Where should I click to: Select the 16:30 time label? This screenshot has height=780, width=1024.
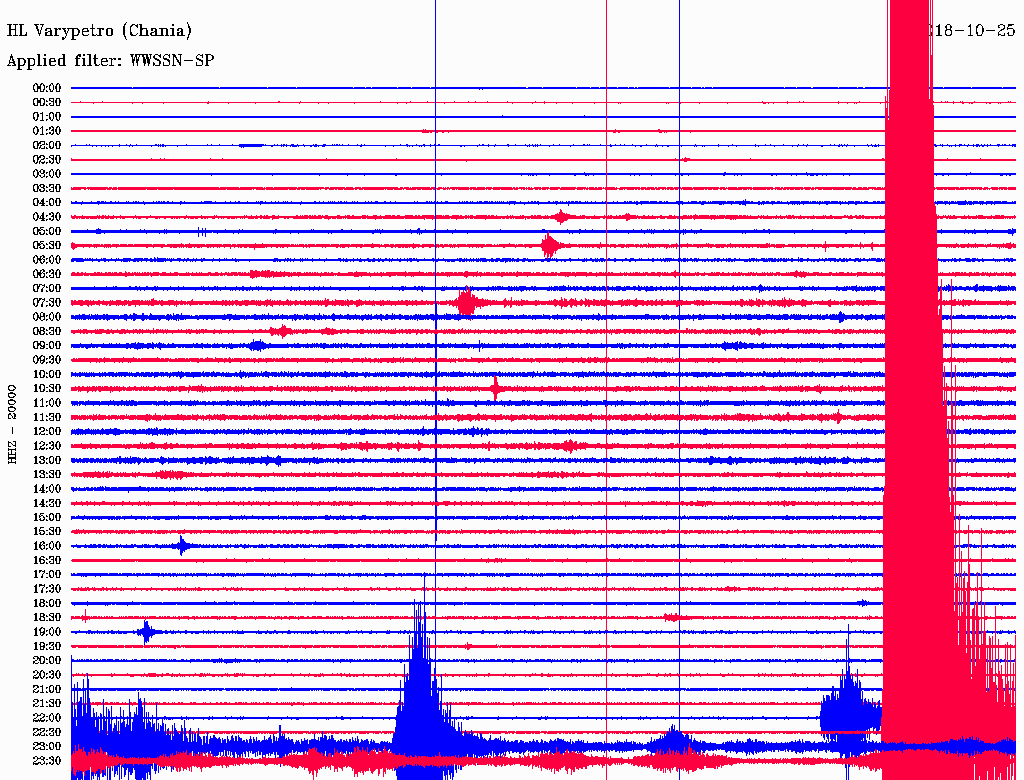click(47, 561)
